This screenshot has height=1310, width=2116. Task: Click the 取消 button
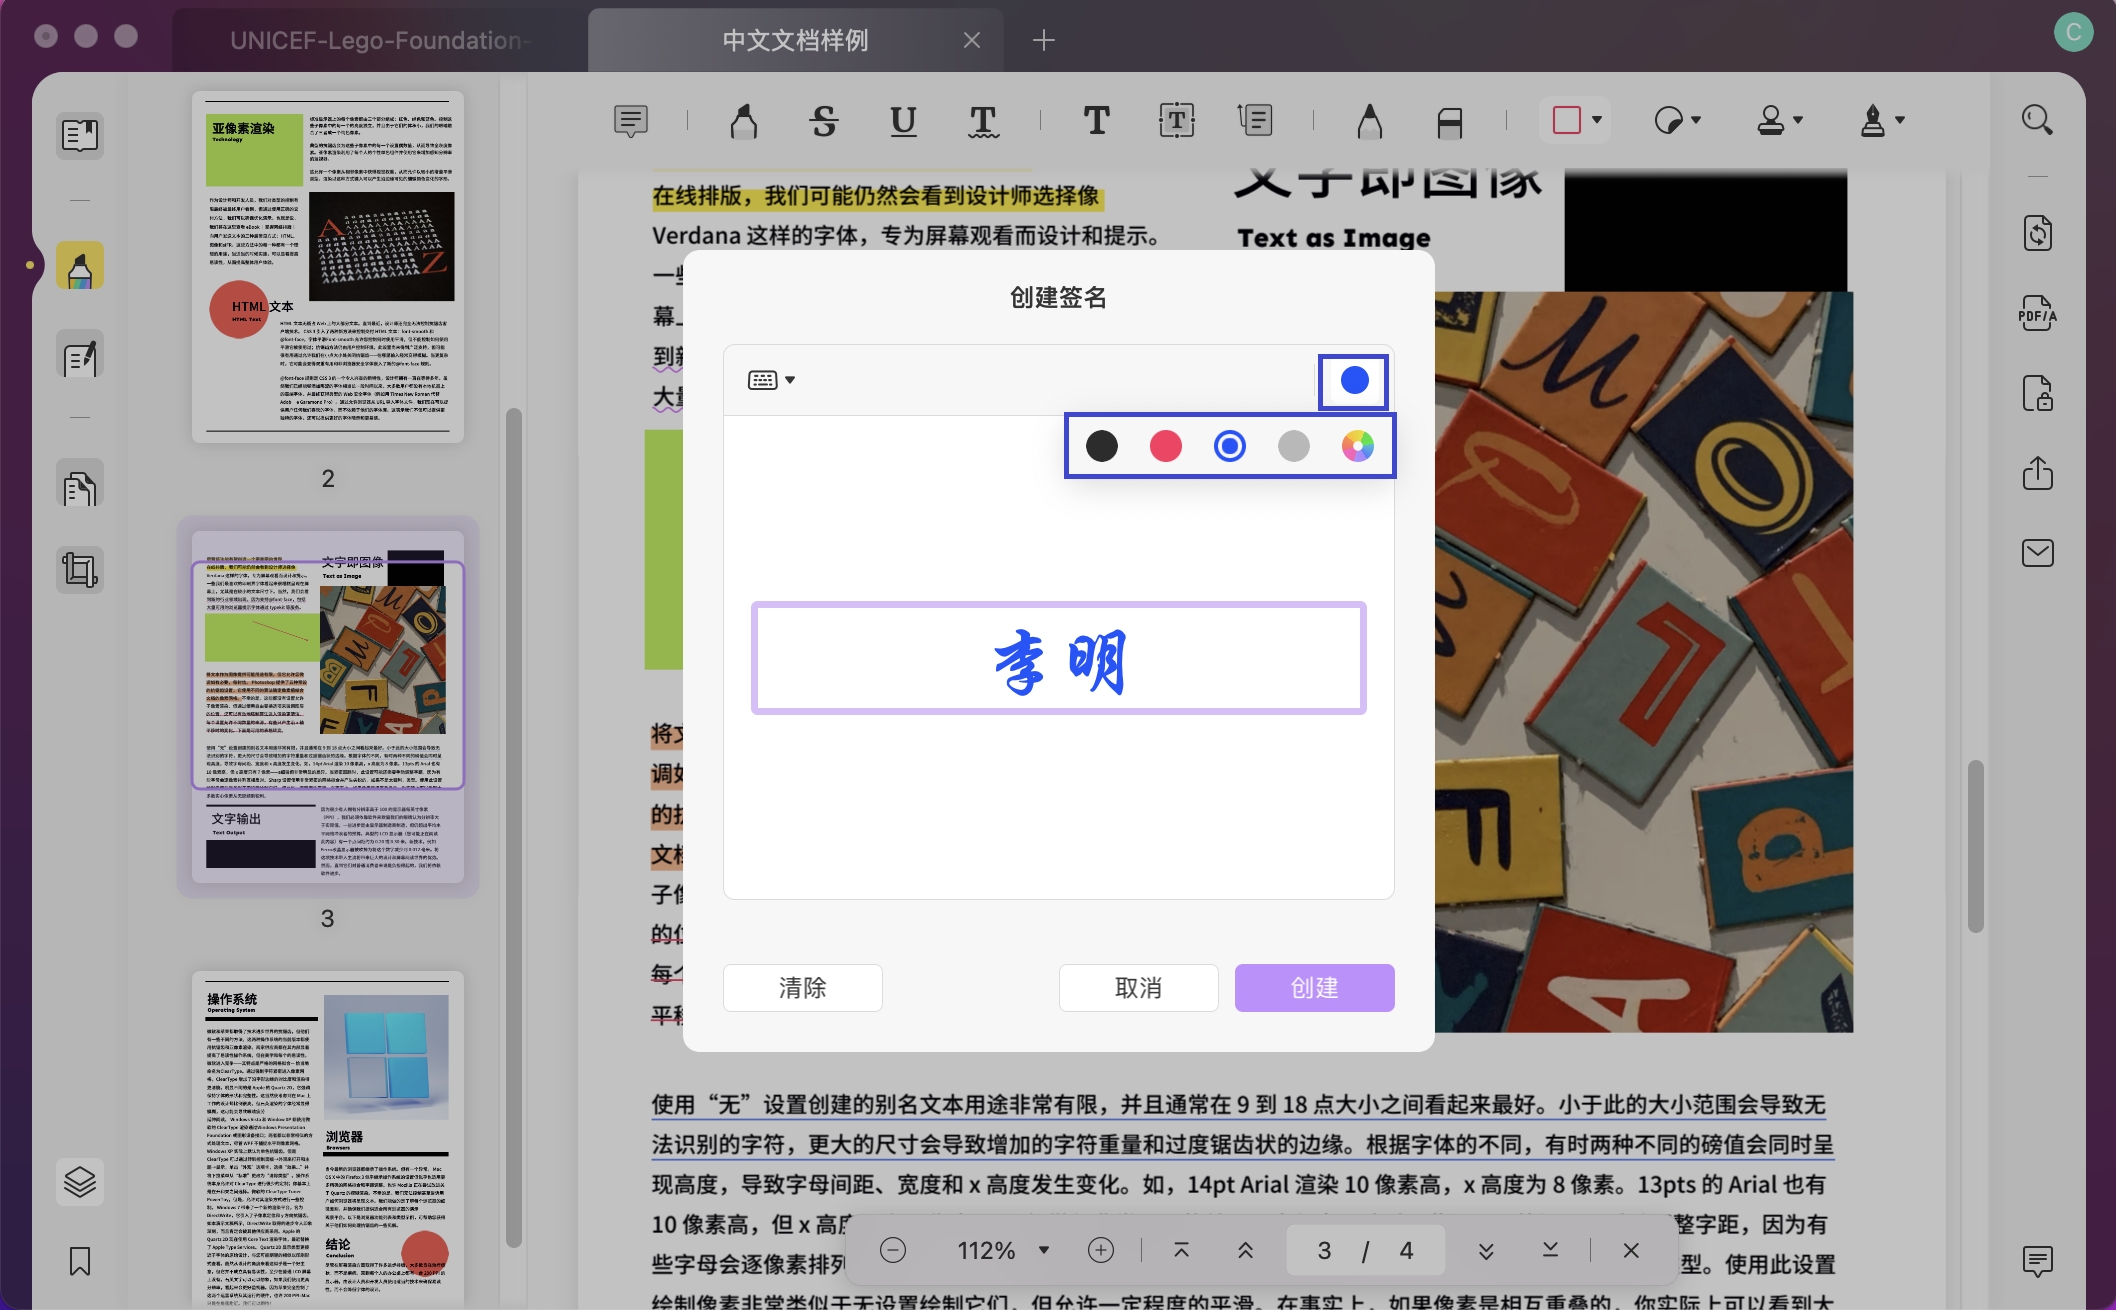pyautogui.click(x=1138, y=988)
